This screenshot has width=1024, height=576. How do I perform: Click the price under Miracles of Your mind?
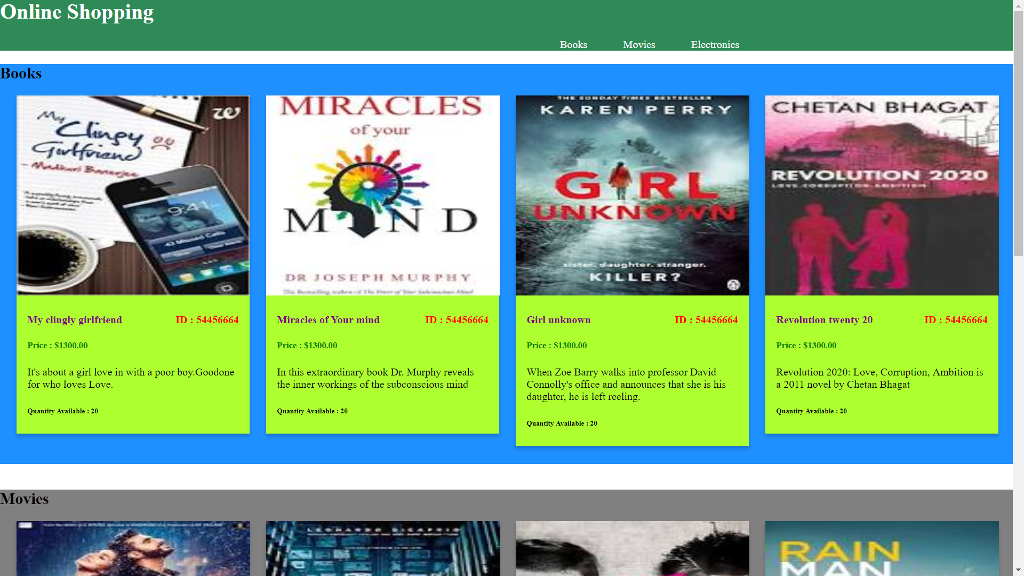[307, 345]
